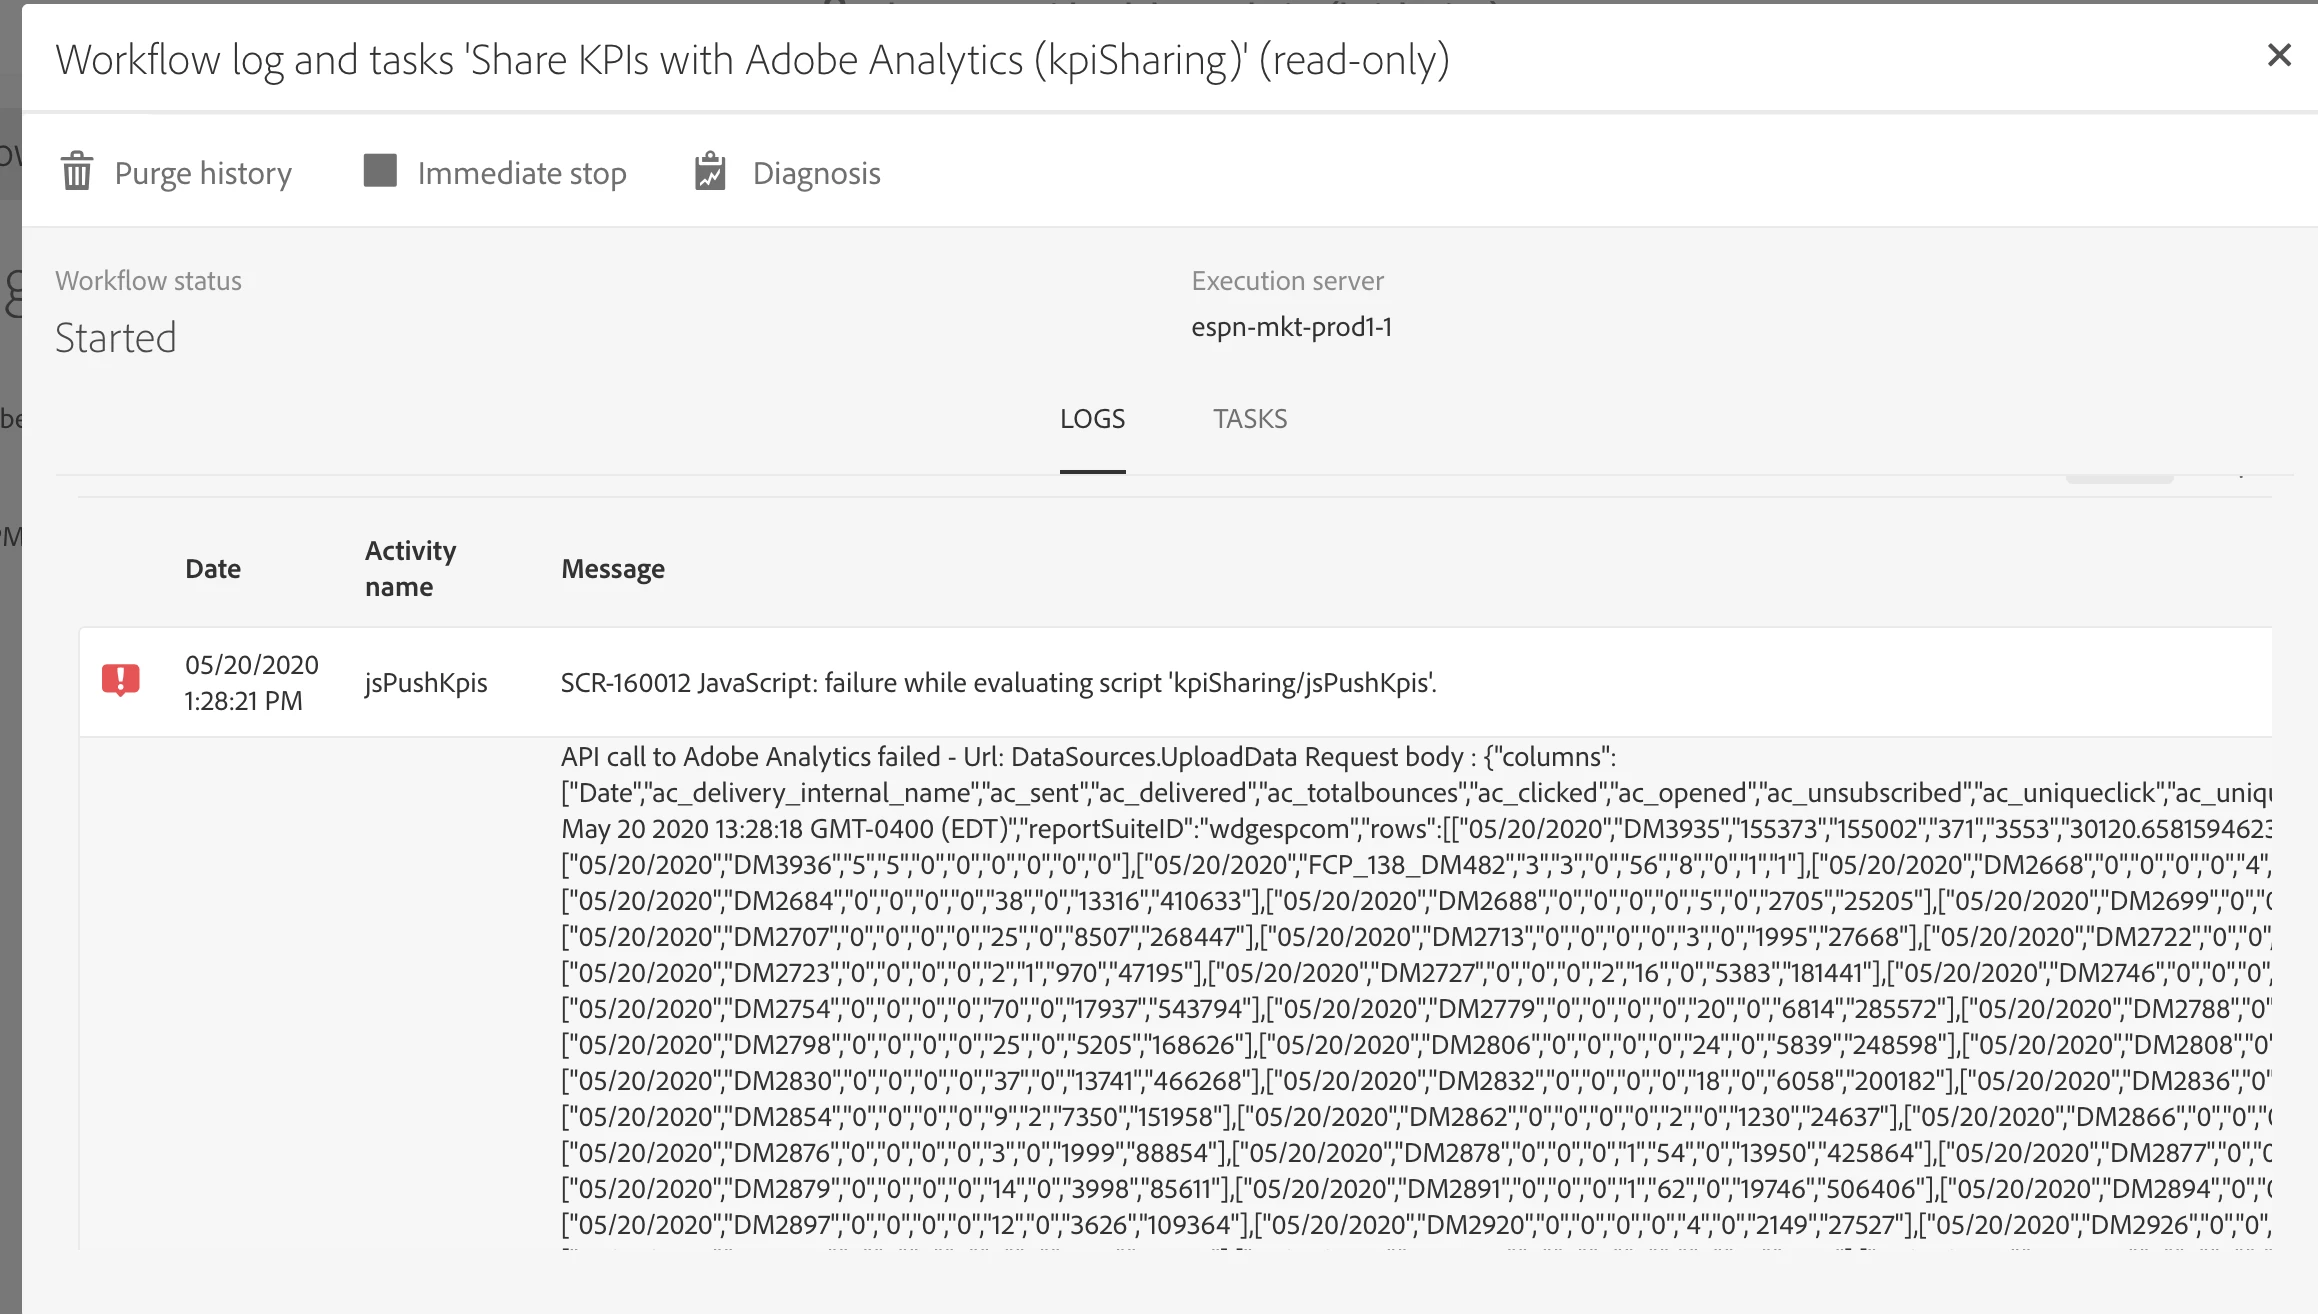The width and height of the screenshot is (2318, 1314).
Task: Click the Purge history label
Action: tap(203, 174)
